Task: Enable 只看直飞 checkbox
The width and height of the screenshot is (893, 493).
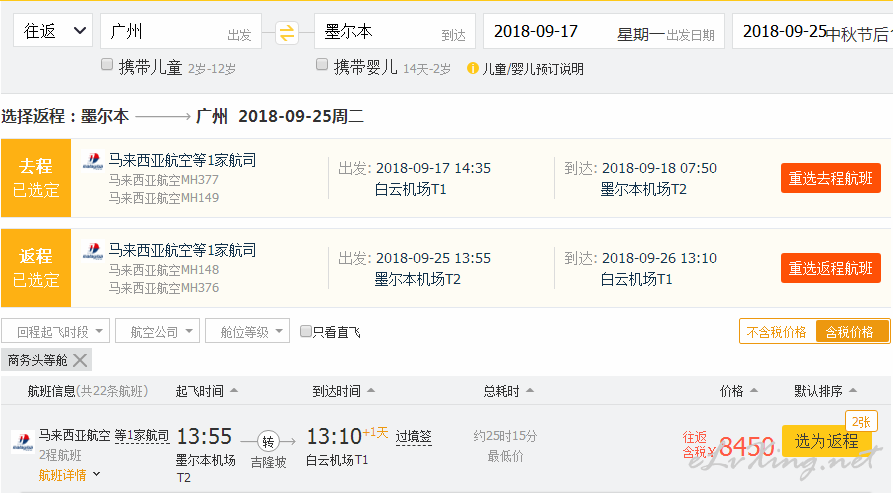Action: 306,331
